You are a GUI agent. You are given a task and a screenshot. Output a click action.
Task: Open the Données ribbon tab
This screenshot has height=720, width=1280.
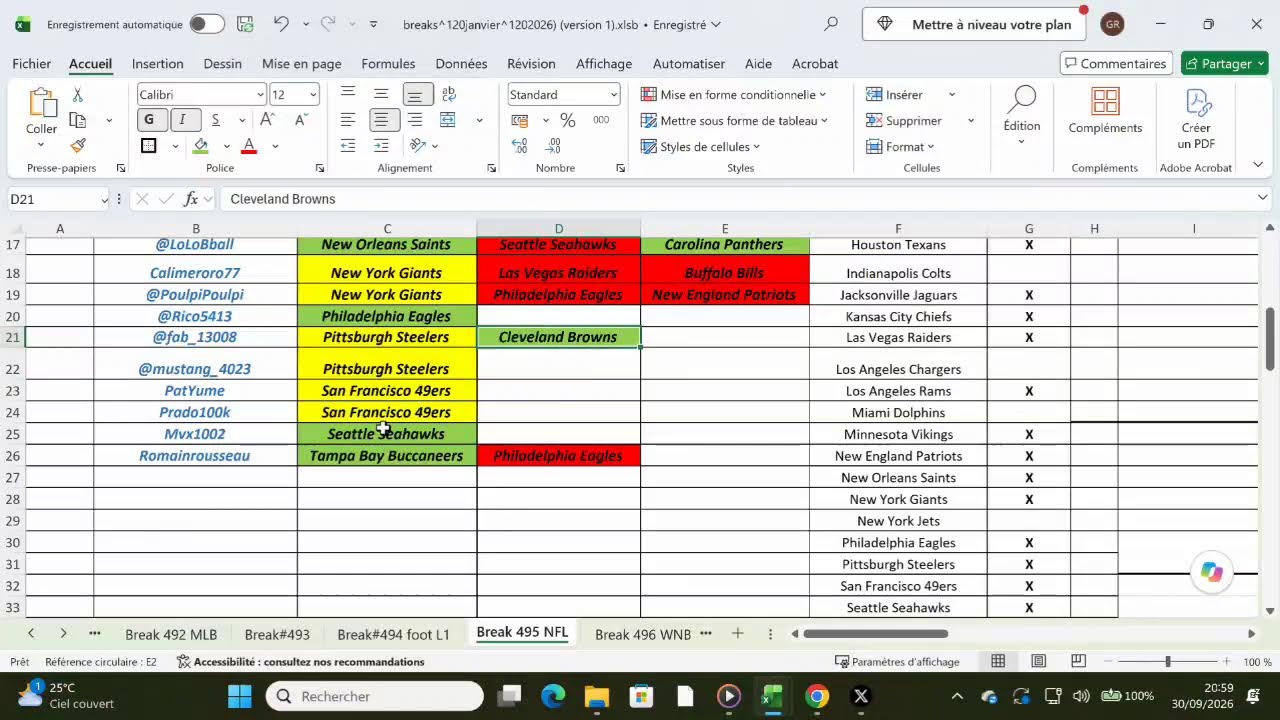pos(461,63)
